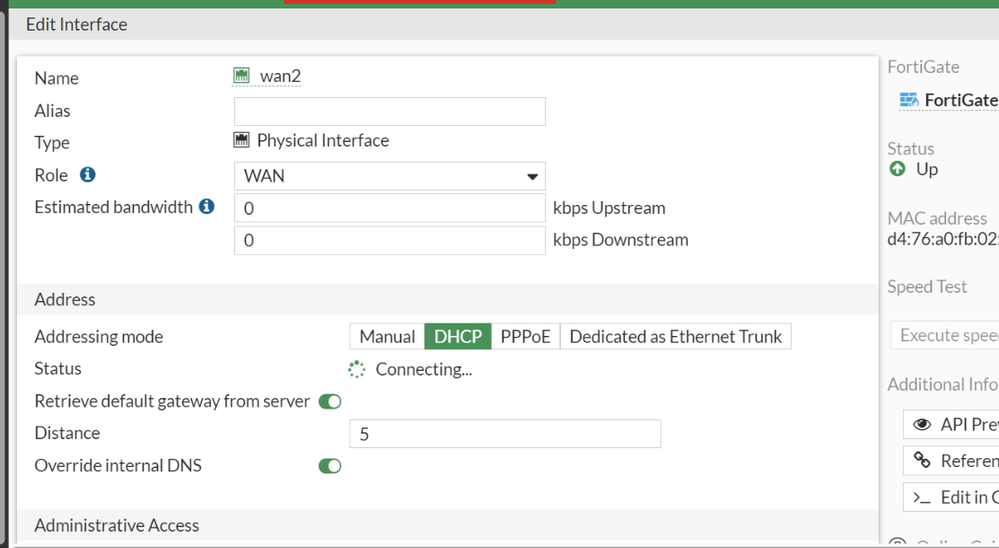Select DHCP addressing mode
This screenshot has width=999, height=548.
(458, 337)
